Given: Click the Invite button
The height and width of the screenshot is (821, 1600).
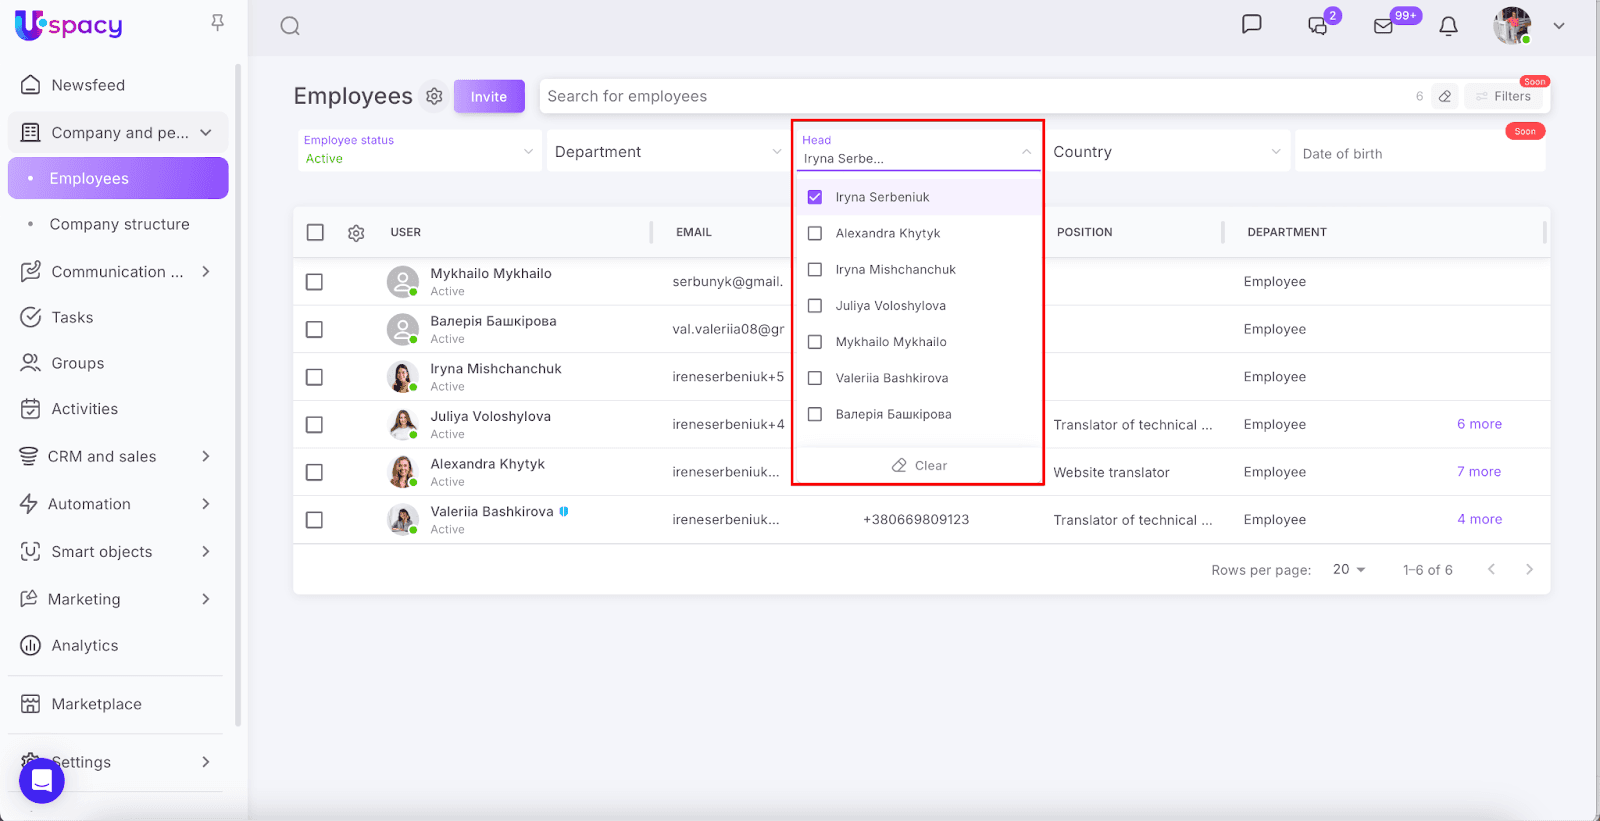Looking at the screenshot, I should [x=489, y=97].
